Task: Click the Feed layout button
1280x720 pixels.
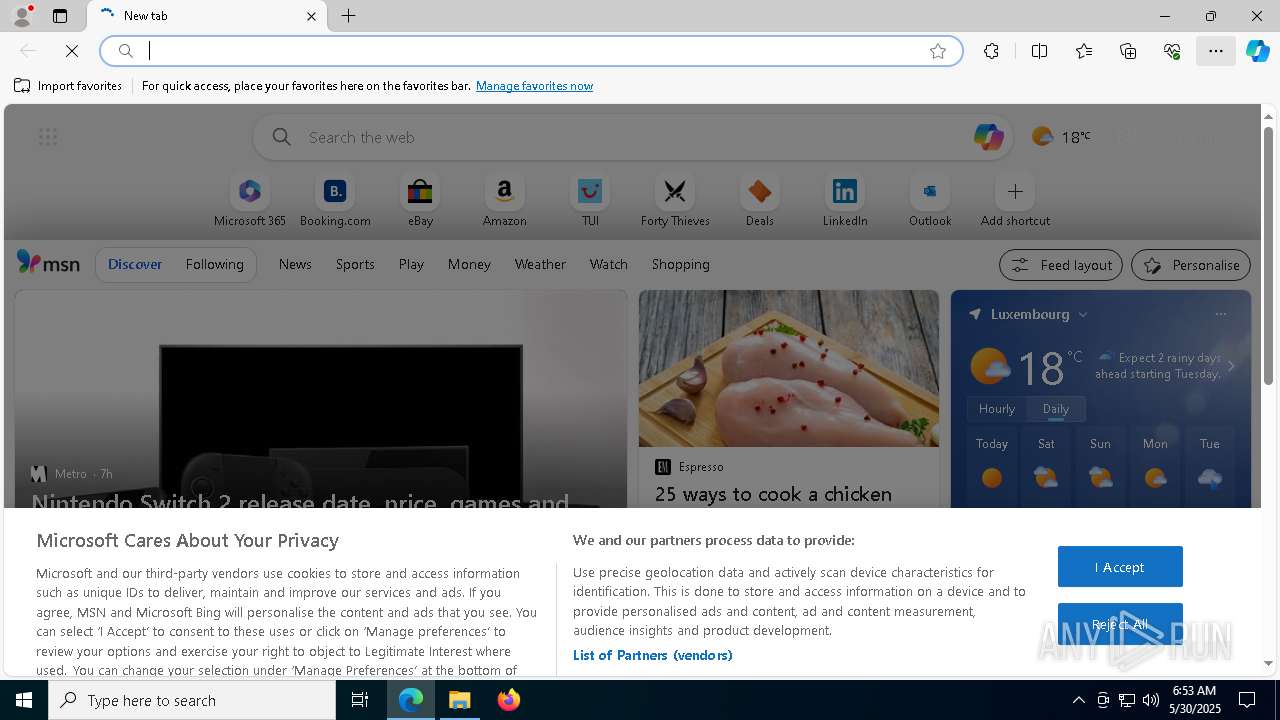Action: tap(1061, 265)
